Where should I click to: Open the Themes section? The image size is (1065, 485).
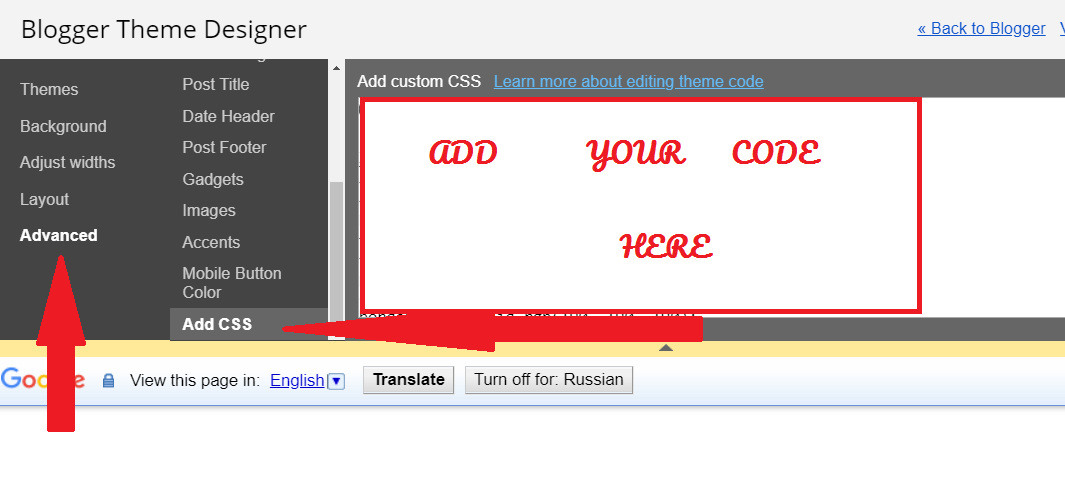coord(49,90)
